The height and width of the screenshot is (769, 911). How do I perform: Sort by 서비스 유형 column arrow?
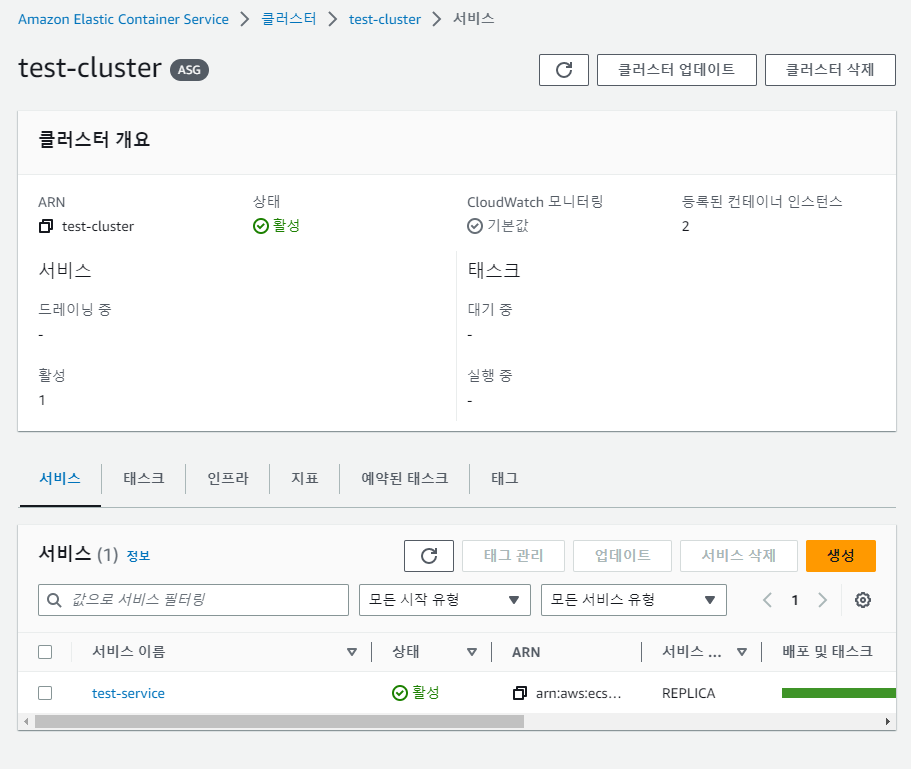click(741, 652)
